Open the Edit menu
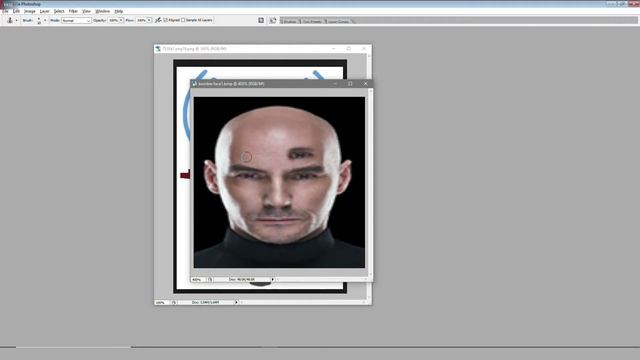 tap(16, 11)
